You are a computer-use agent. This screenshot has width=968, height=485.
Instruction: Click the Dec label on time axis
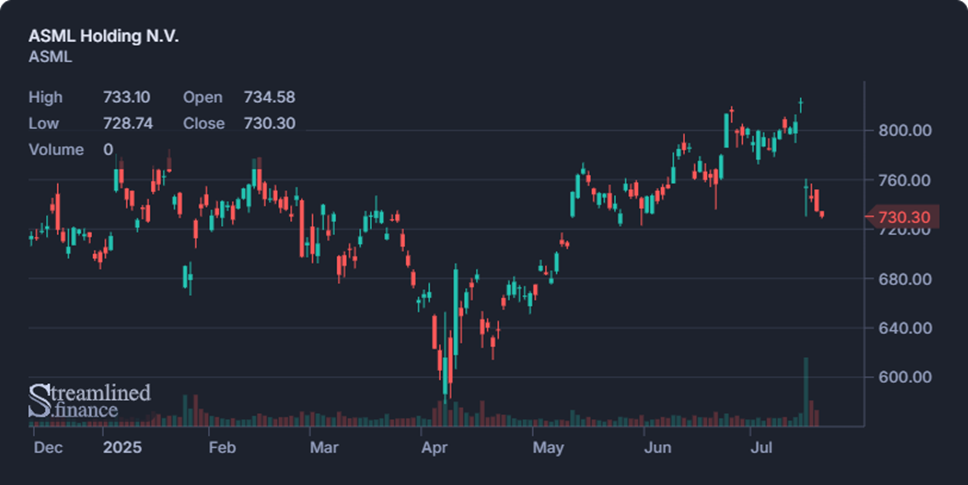(x=48, y=447)
